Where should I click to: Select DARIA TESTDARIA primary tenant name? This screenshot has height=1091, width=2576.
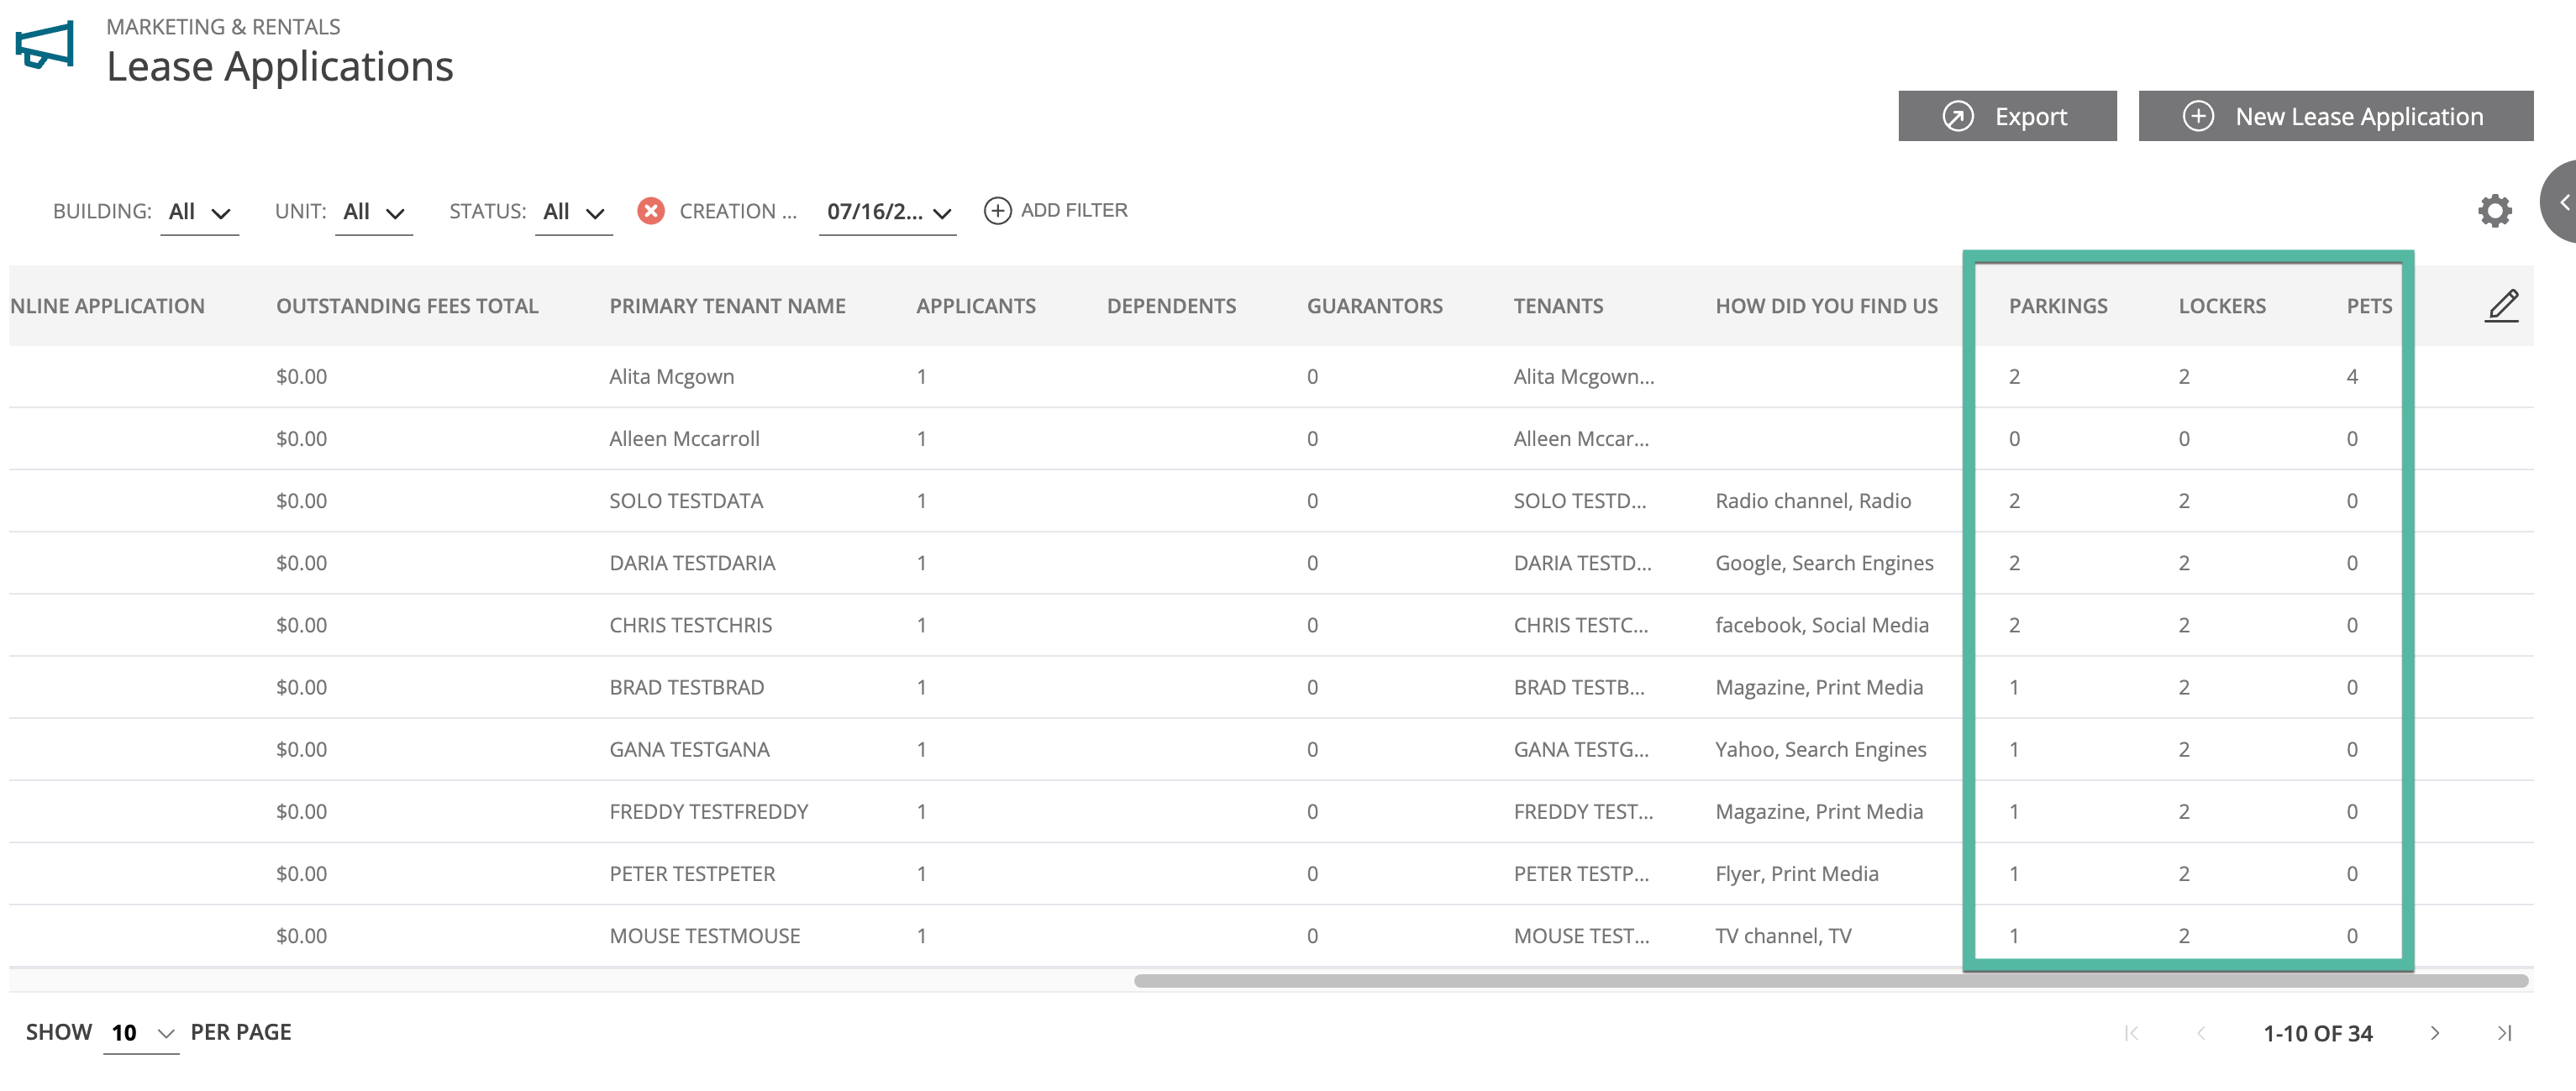pos(692,563)
